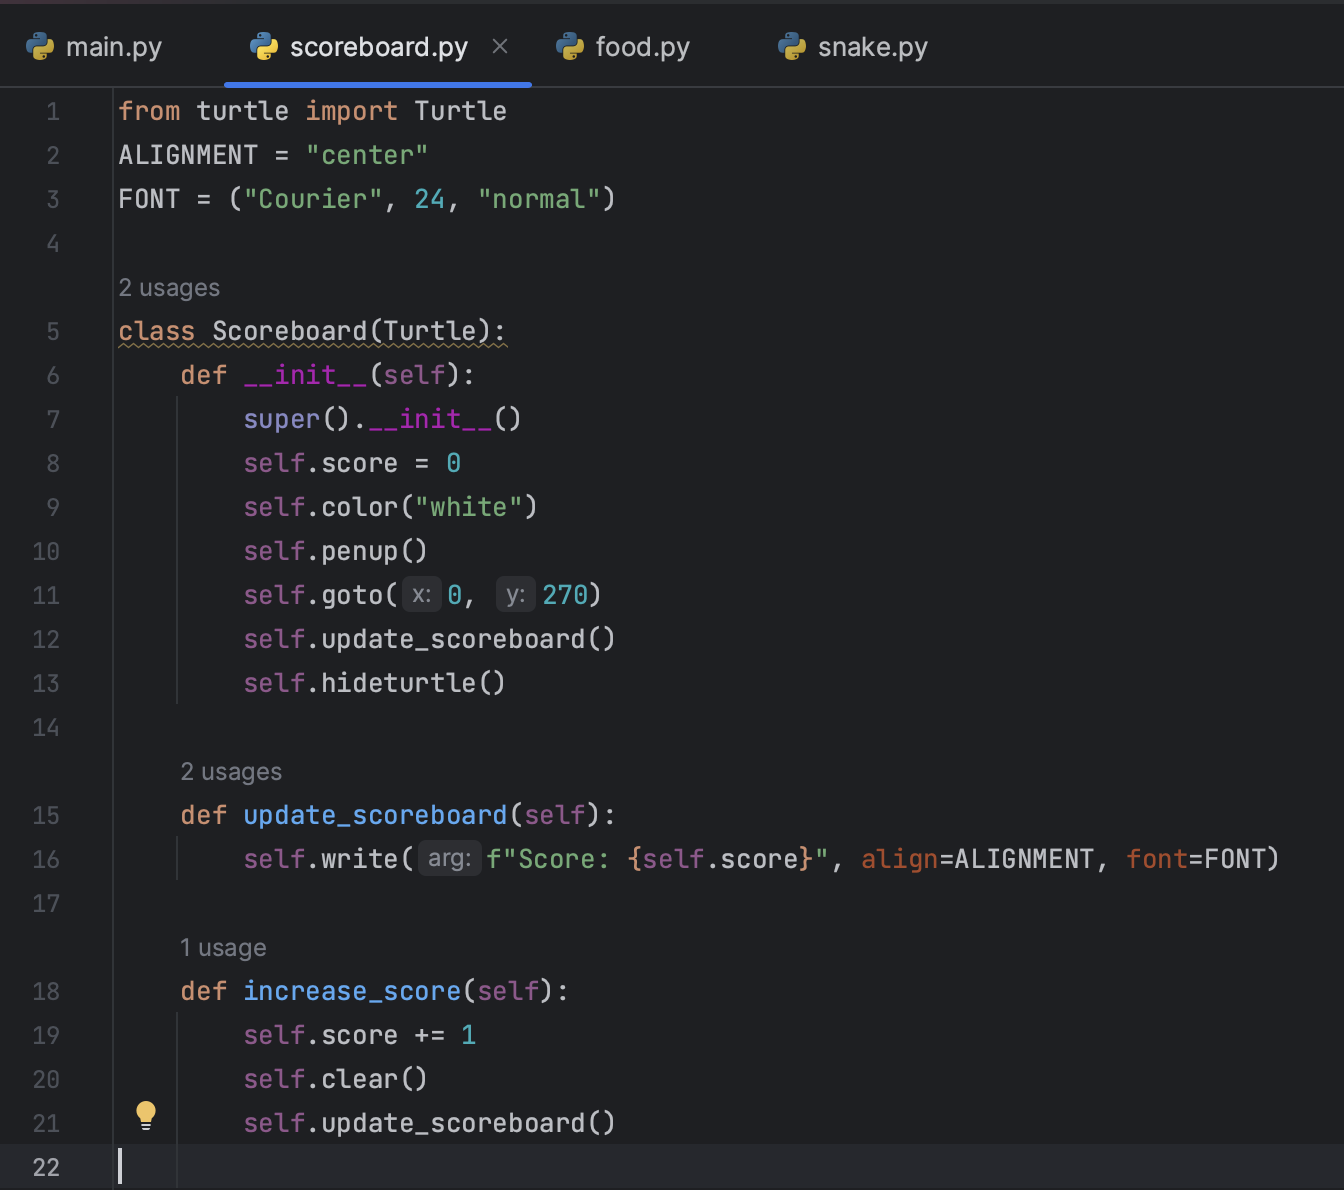Click the "2 usages" hint above class Scoreboard
This screenshot has height=1190, width=1344.
[x=169, y=288]
